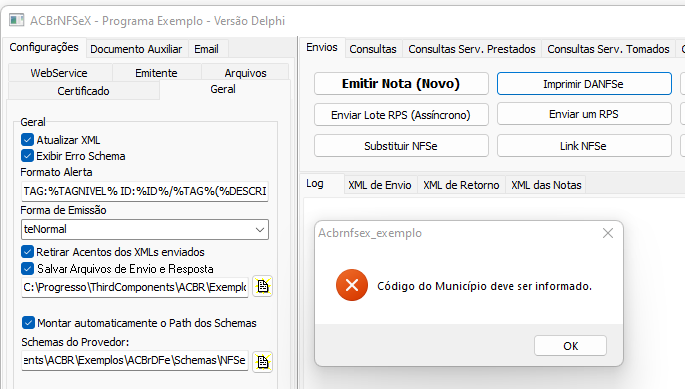685x389 pixels.
Task: Open the Consultas tab
Action: click(373, 49)
